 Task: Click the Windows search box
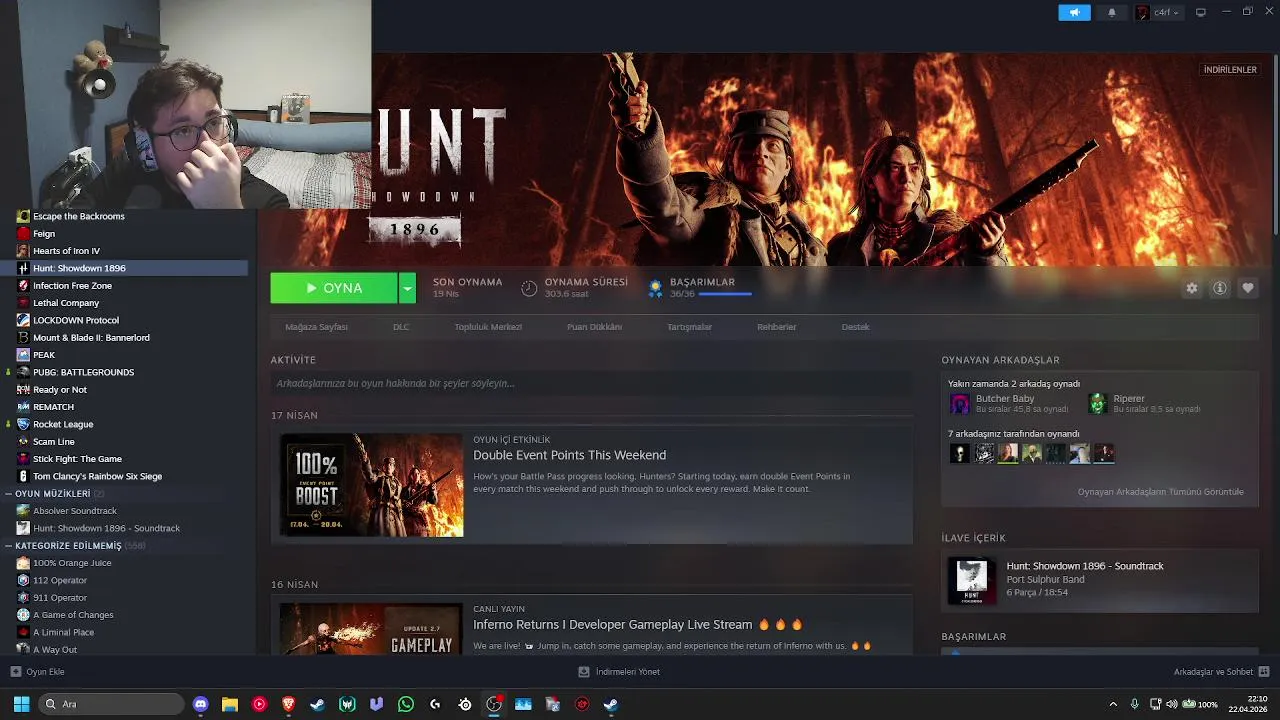click(x=111, y=704)
